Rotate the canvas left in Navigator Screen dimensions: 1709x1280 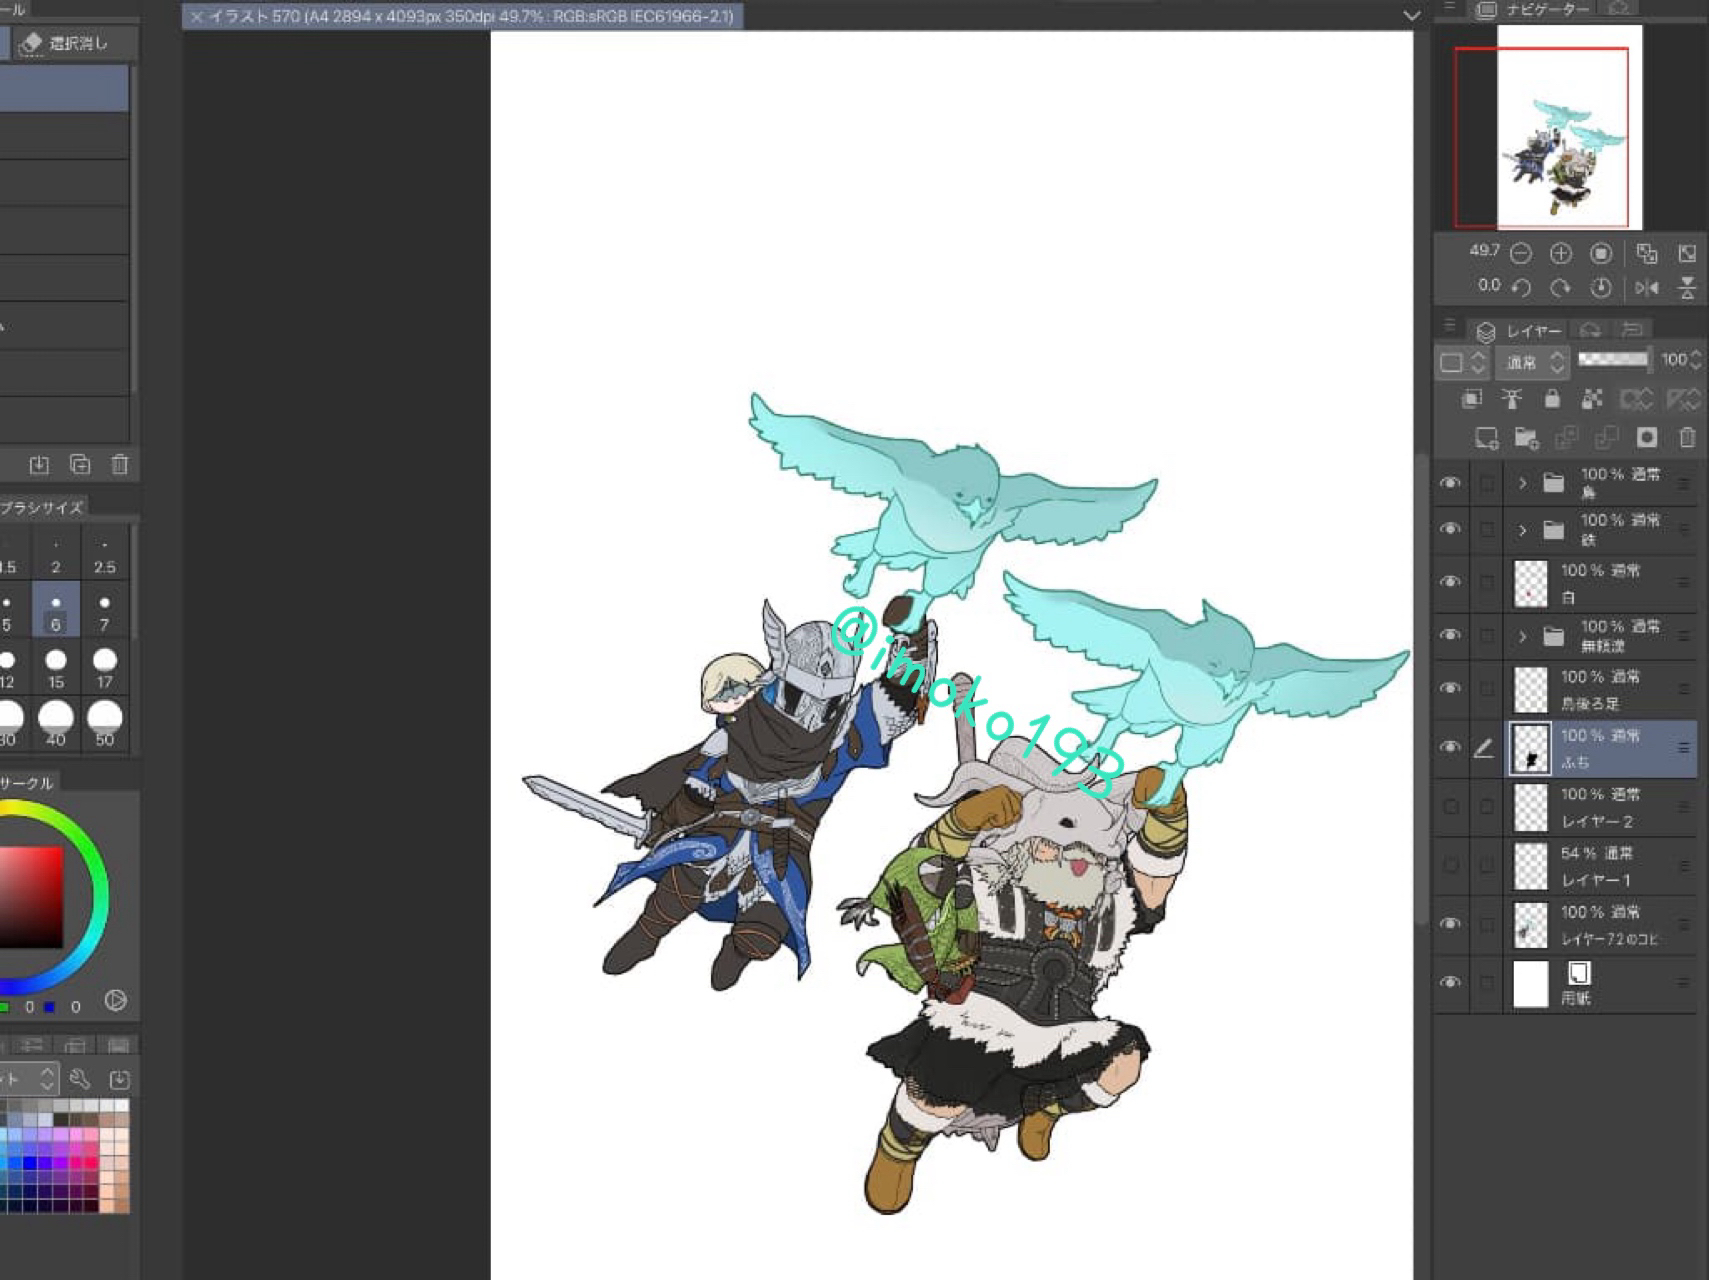coord(1521,288)
